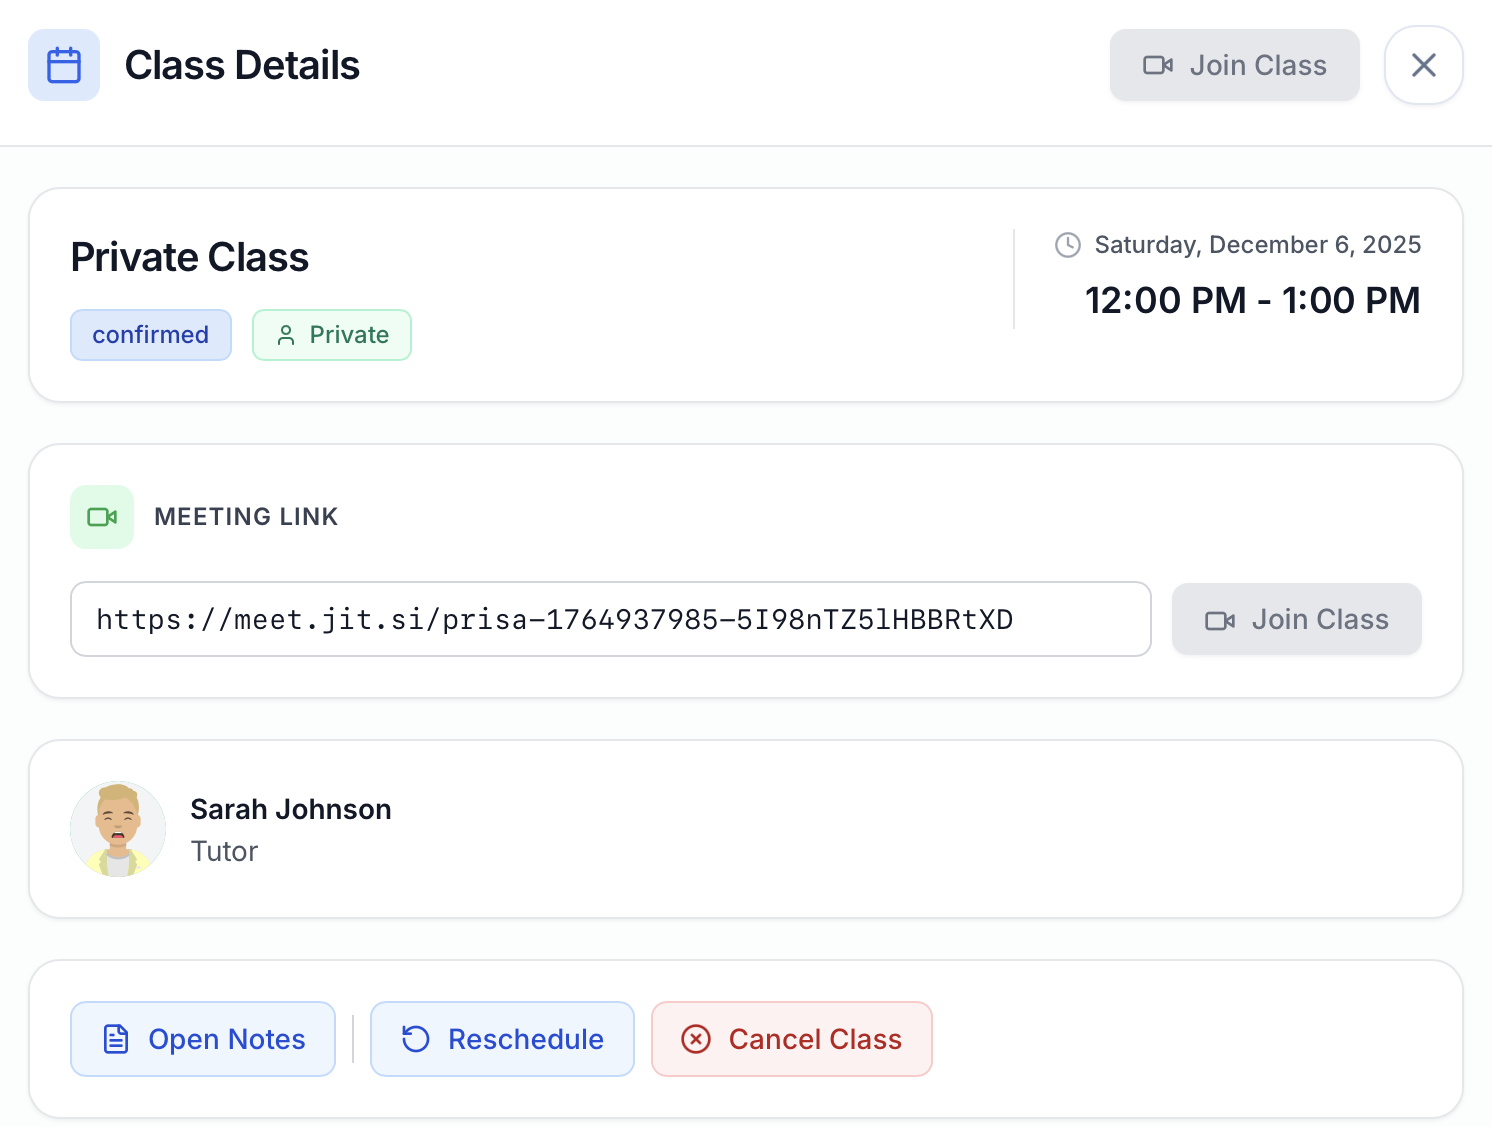This screenshot has height=1127, width=1492.
Task: Click the calendar icon beside Class Details
Action: (64, 65)
